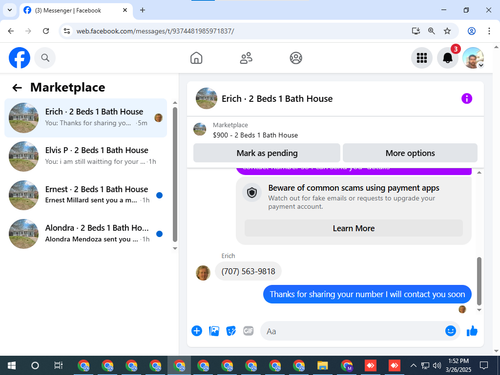The width and height of the screenshot is (500, 375).
Task: Click the More options button
Action: (x=410, y=153)
